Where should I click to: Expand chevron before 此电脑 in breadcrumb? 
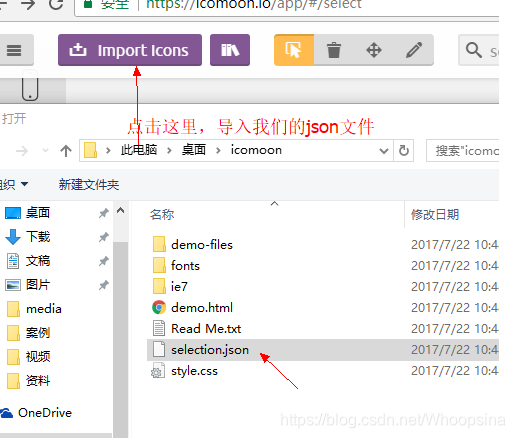(108, 151)
